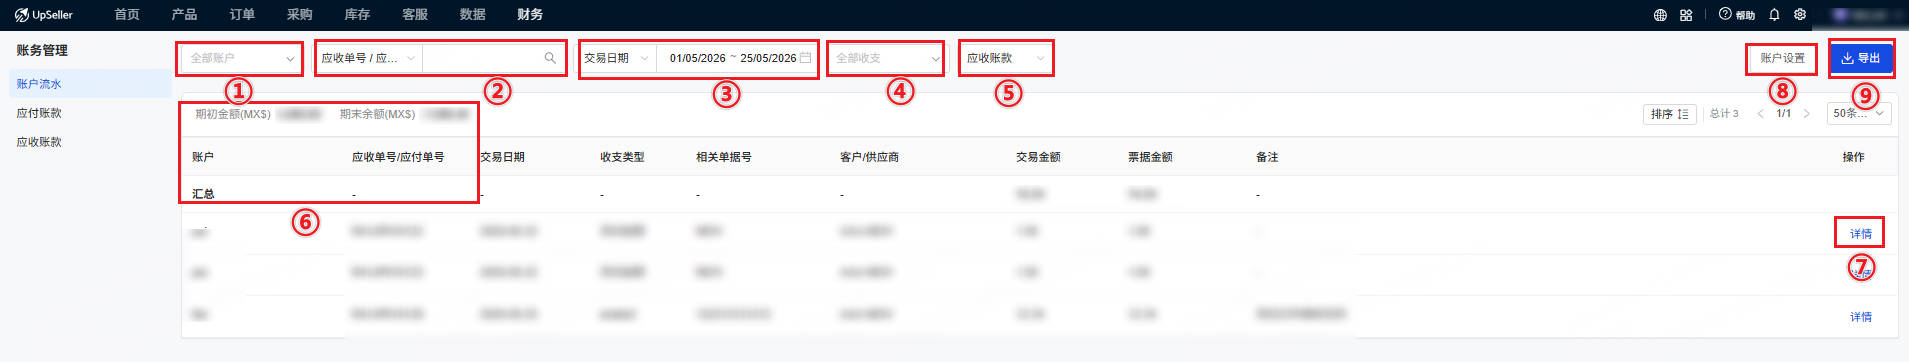Open the notification bell
The width and height of the screenshot is (1909, 362).
tap(1774, 15)
